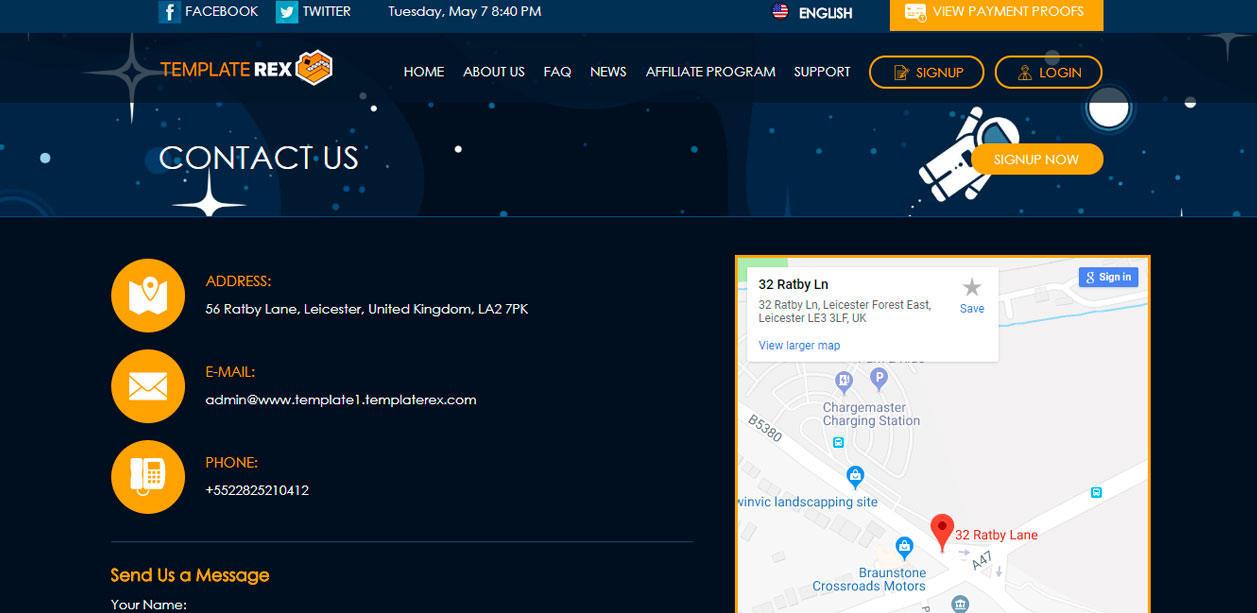Screen dimensions: 1257x613
Task: Click the red 32 Ratby Lane map pin
Action: pyautogui.click(x=941, y=532)
